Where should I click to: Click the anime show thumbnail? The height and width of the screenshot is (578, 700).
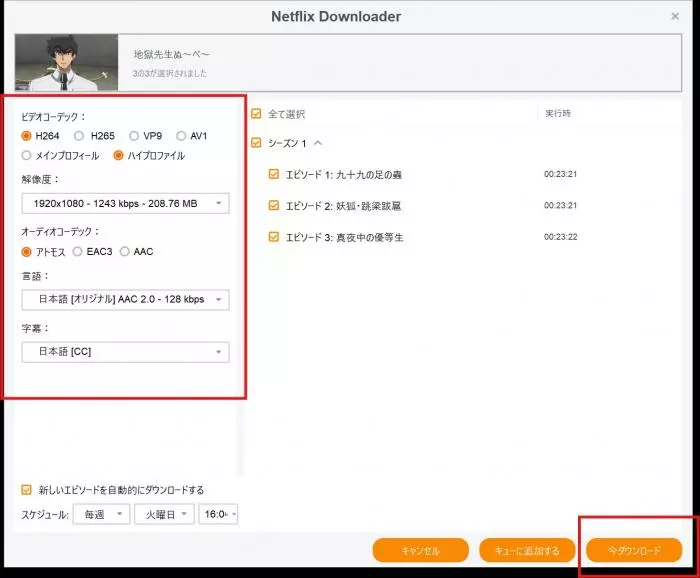point(67,62)
